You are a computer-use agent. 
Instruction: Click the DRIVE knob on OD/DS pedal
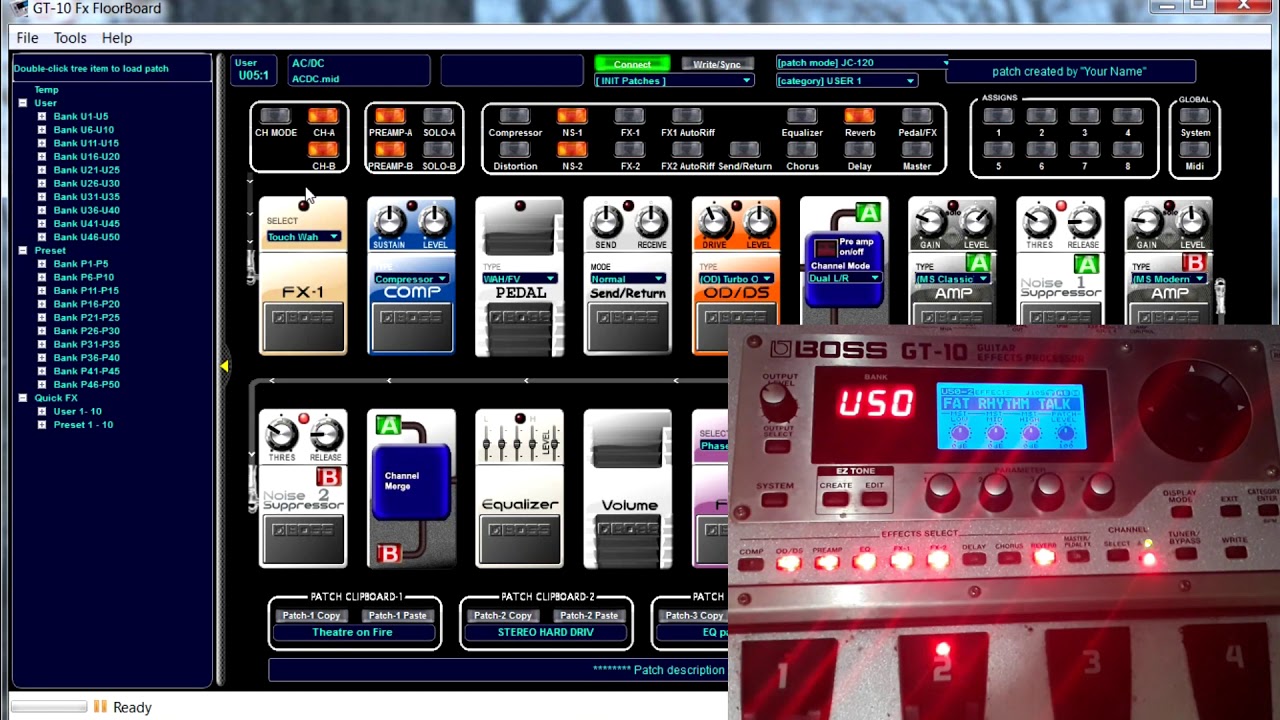[714, 222]
